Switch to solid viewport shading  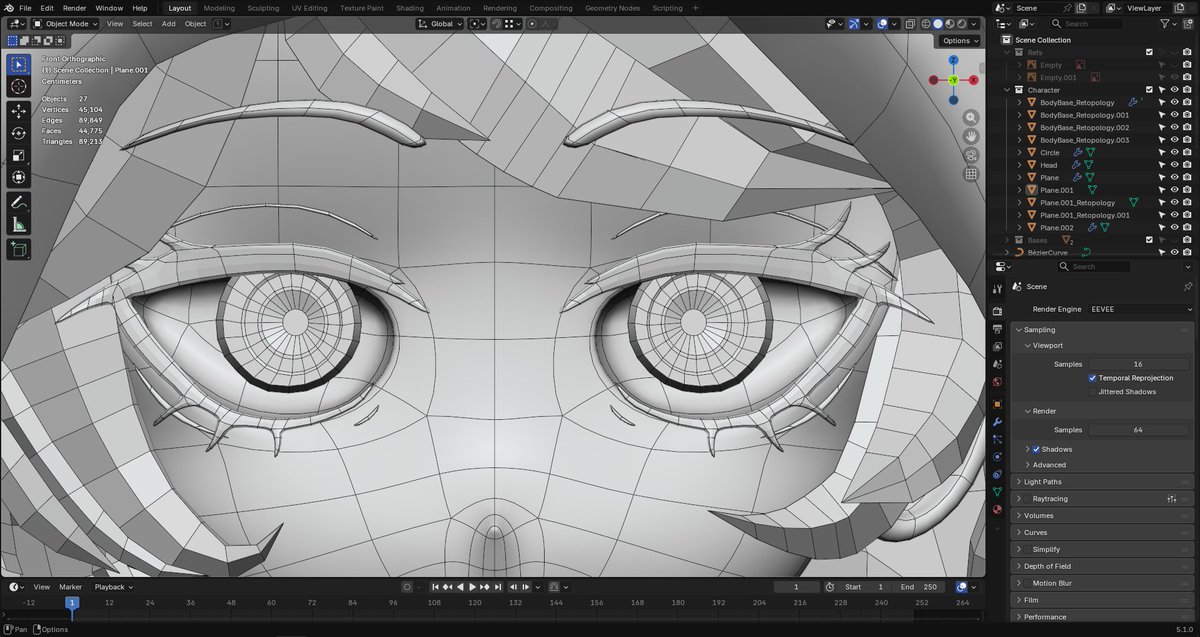(x=937, y=23)
